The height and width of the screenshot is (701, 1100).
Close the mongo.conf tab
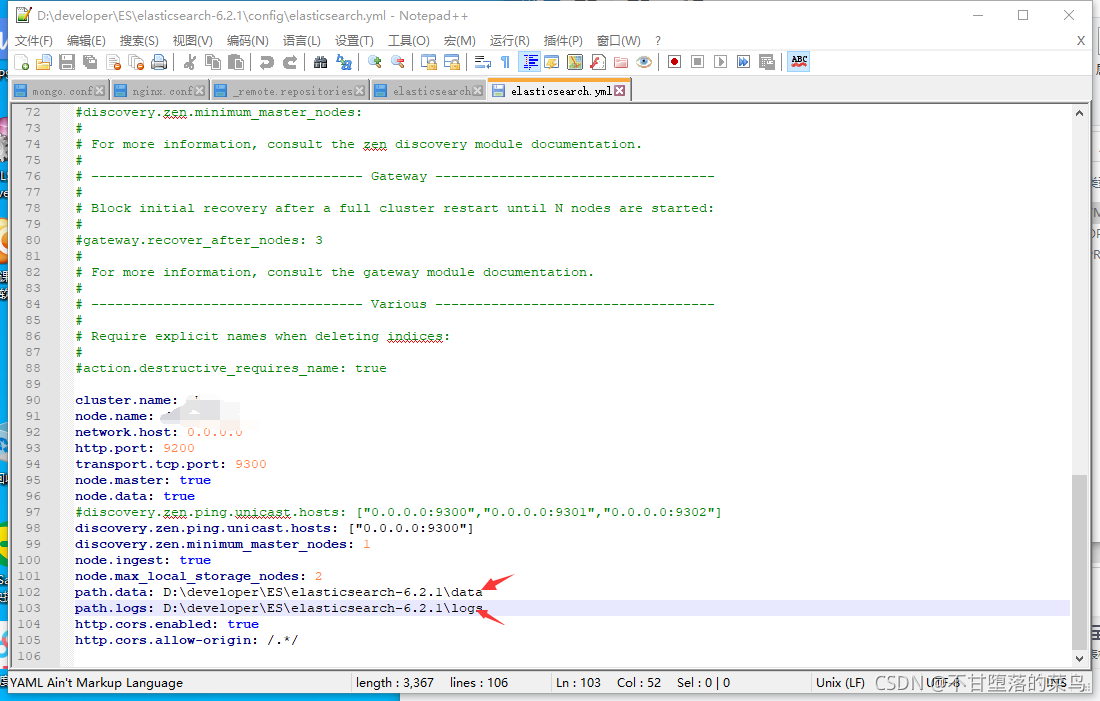(x=100, y=91)
